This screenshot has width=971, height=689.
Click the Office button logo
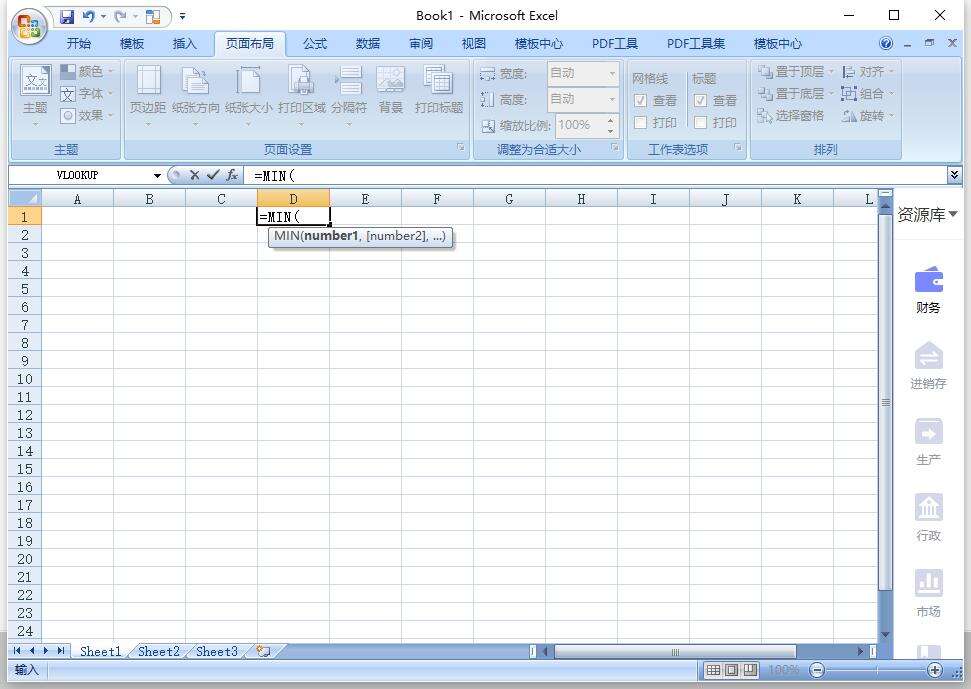[29, 26]
